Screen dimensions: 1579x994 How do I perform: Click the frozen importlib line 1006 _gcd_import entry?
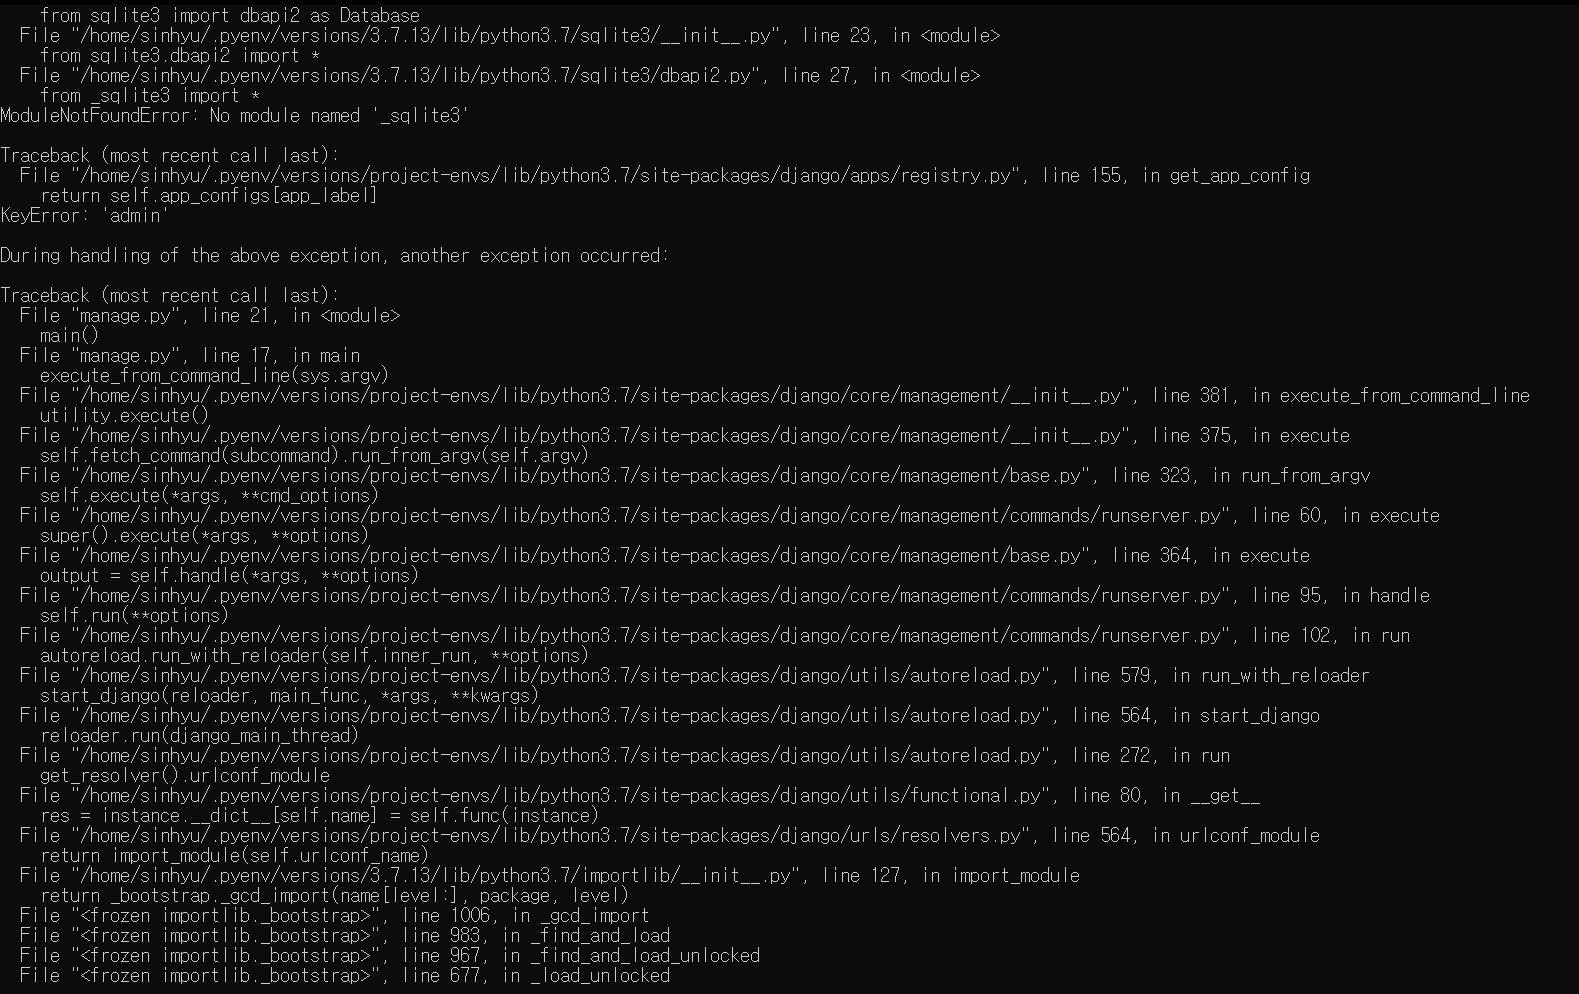click(x=335, y=916)
